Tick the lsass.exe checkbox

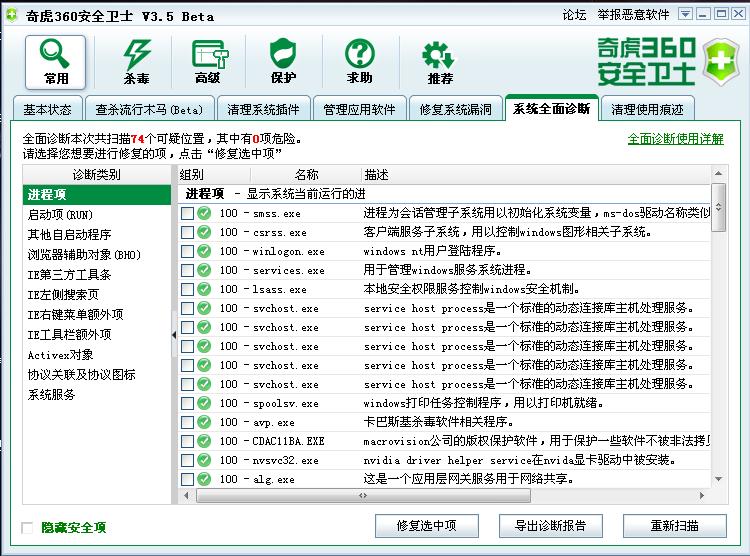click(x=188, y=289)
